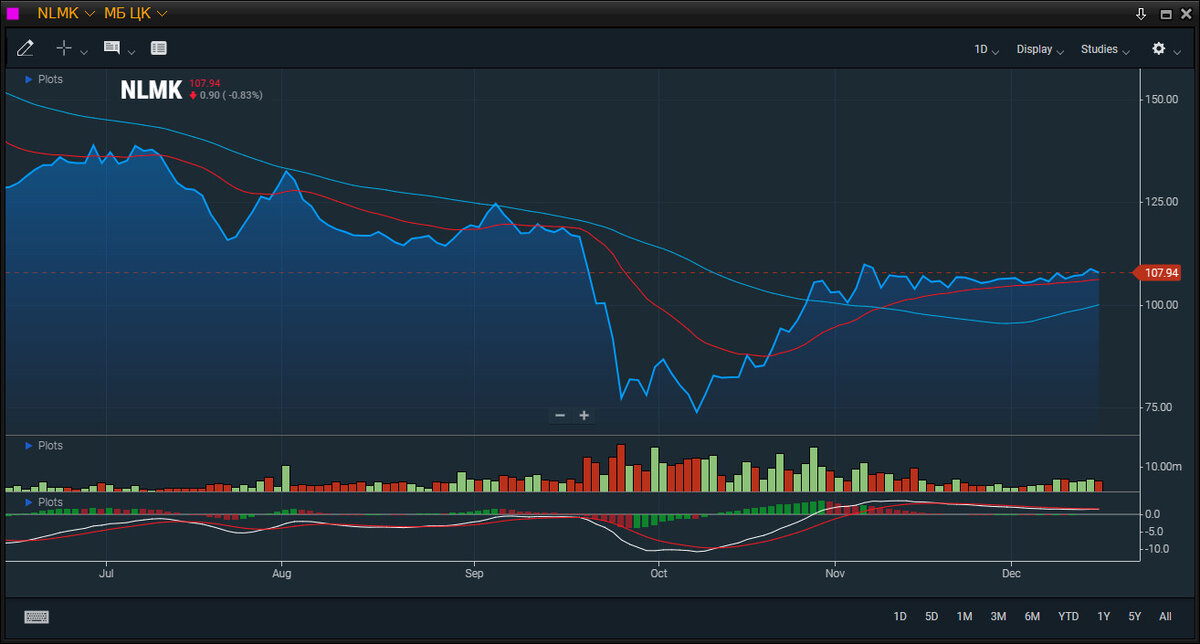The height and width of the screenshot is (644, 1200).
Task: Select the All time range
Action: point(1165,616)
